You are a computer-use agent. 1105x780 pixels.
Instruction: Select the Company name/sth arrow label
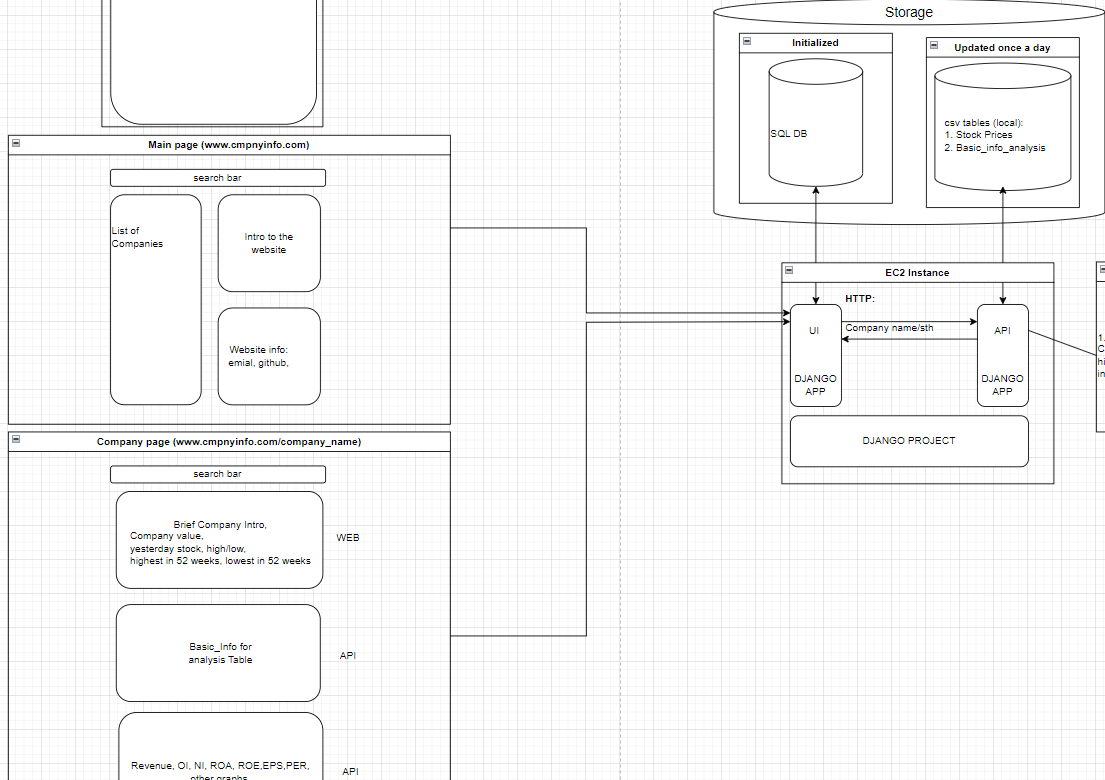889,328
